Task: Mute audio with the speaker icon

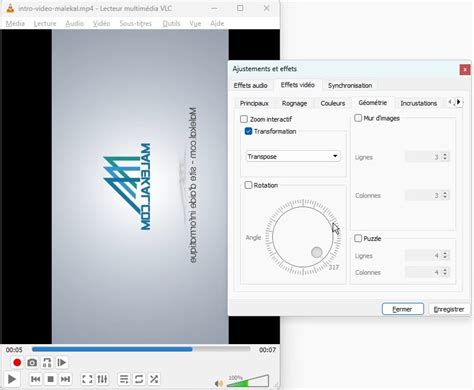Action: [x=219, y=383]
